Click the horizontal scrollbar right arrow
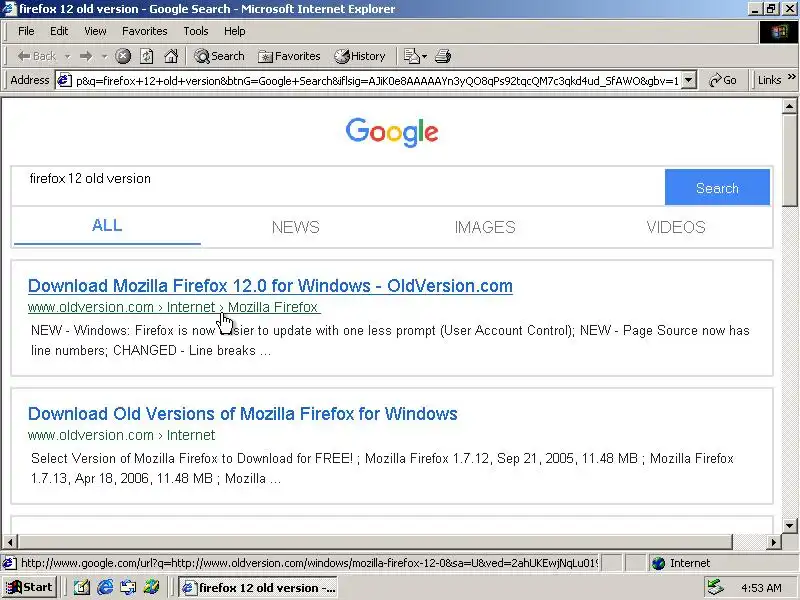Screen dimensions: 800x600 click(774, 542)
